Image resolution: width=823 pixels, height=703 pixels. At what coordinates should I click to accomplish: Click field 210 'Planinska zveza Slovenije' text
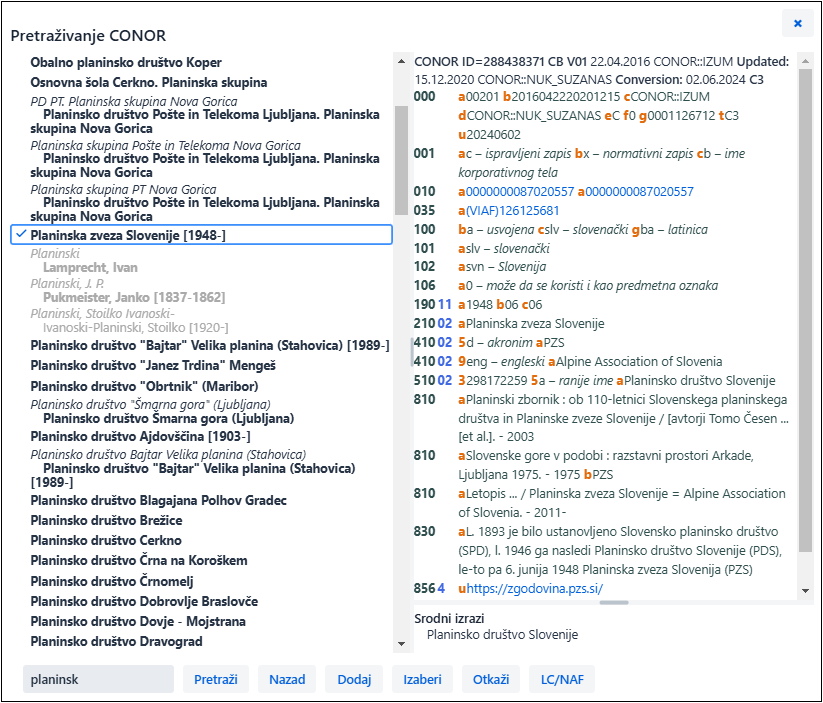point(535,323)
